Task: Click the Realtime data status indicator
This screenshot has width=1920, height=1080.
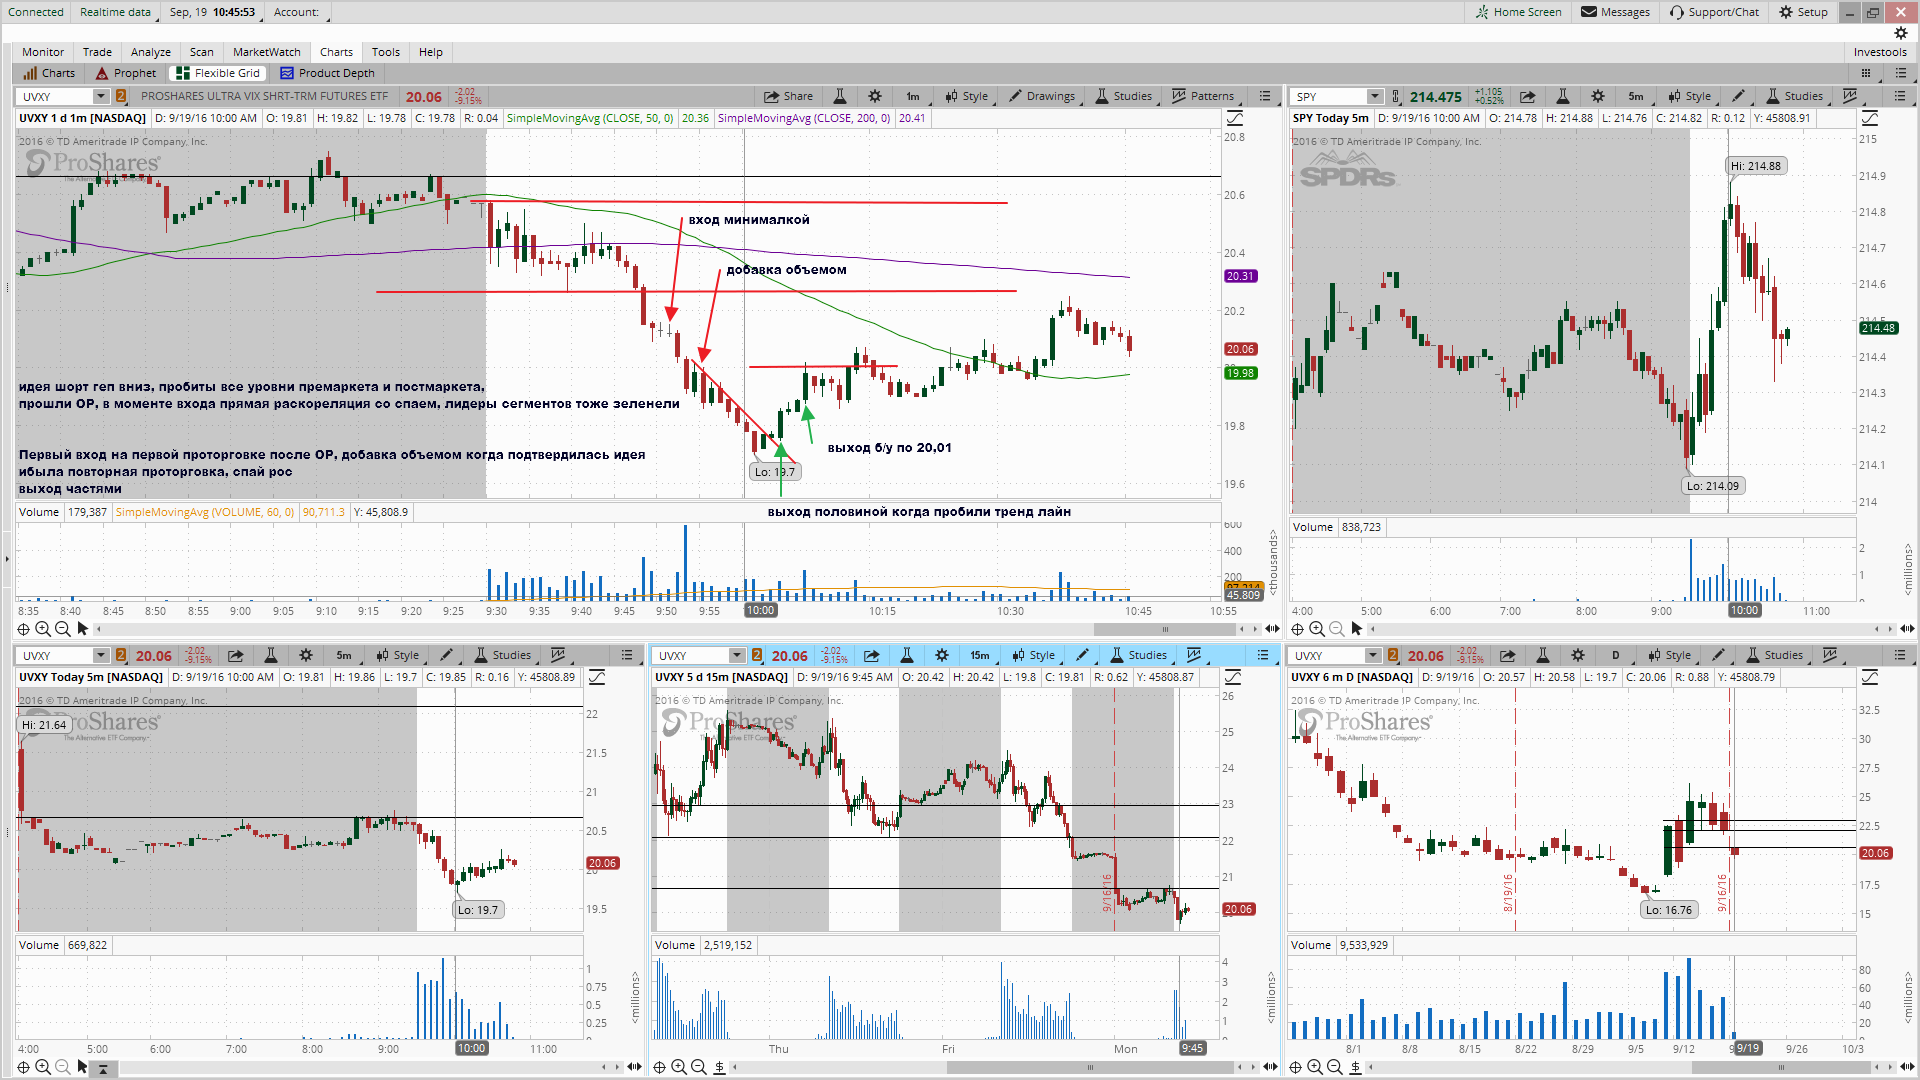Action: (115, 12)
